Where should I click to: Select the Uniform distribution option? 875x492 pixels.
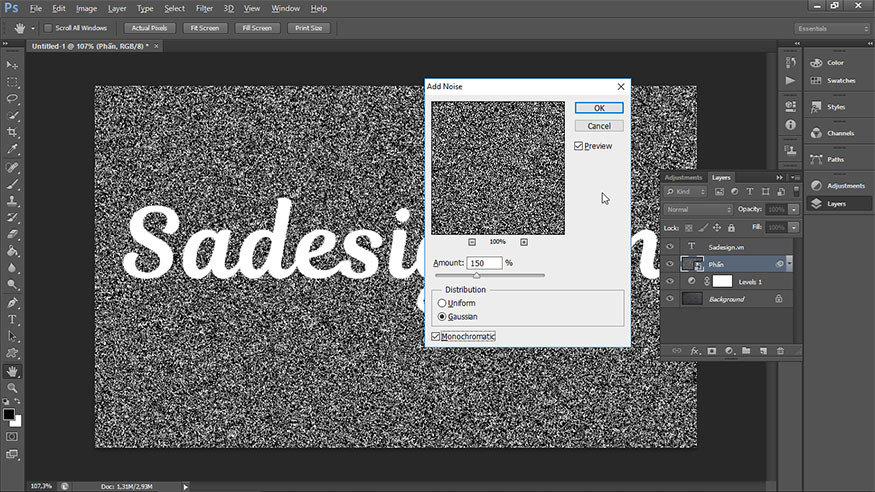coord(442,303)
